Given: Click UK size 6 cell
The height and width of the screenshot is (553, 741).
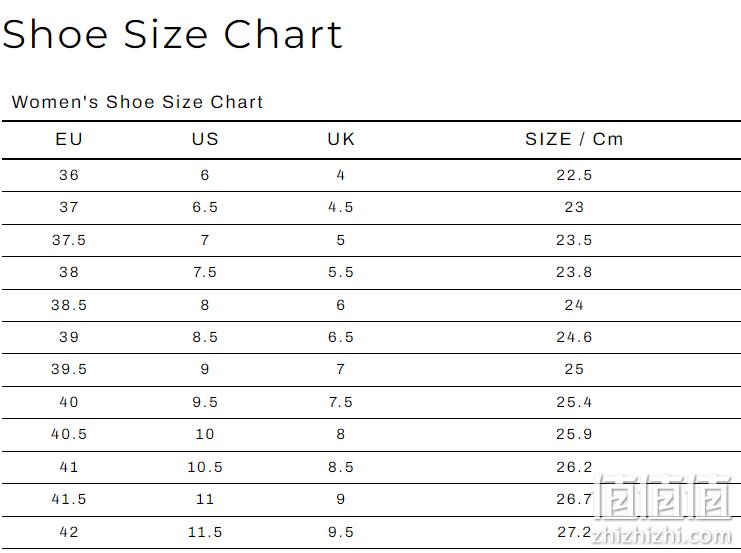Looking at the screenshot, I should tap(341, 305).
